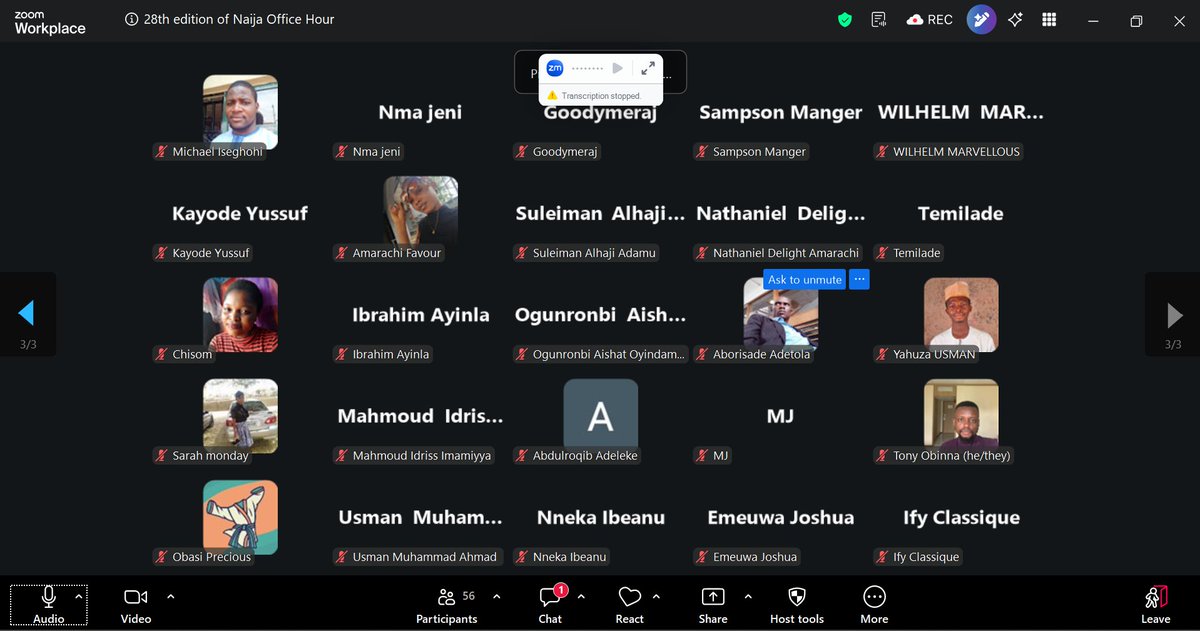Image resolution: width=1200 pixels, height=631 pixels.
Task: Select Chisom's profile picture tile
Action: coord(240,314)
